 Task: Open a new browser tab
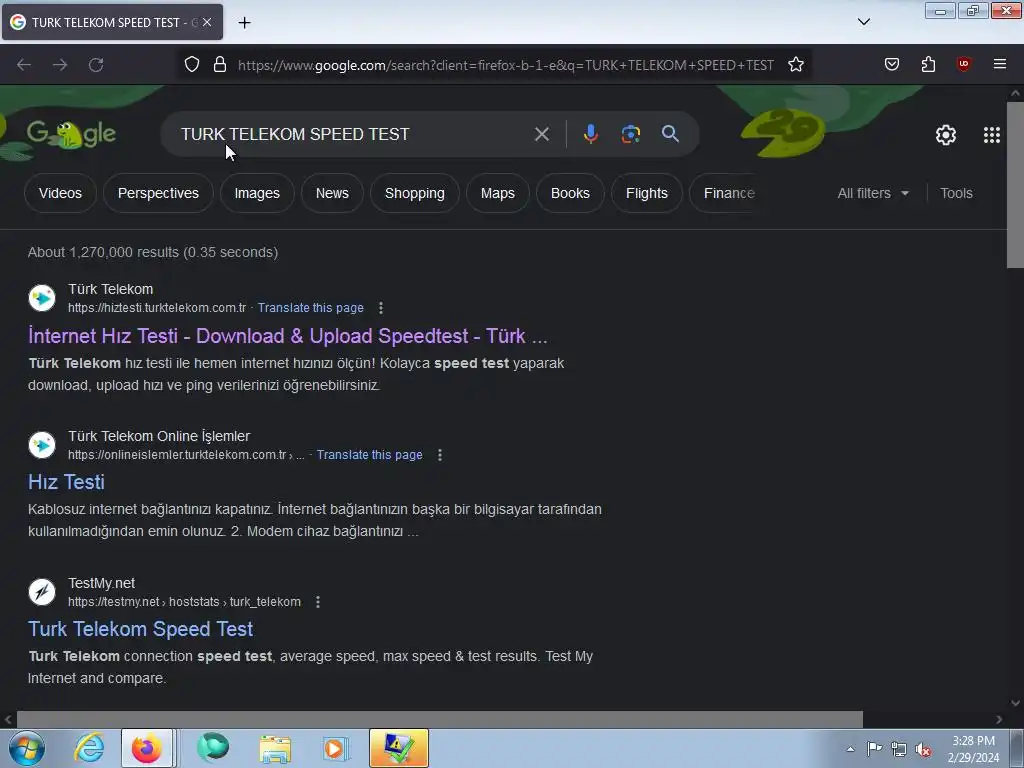click(x=244, y=23)
